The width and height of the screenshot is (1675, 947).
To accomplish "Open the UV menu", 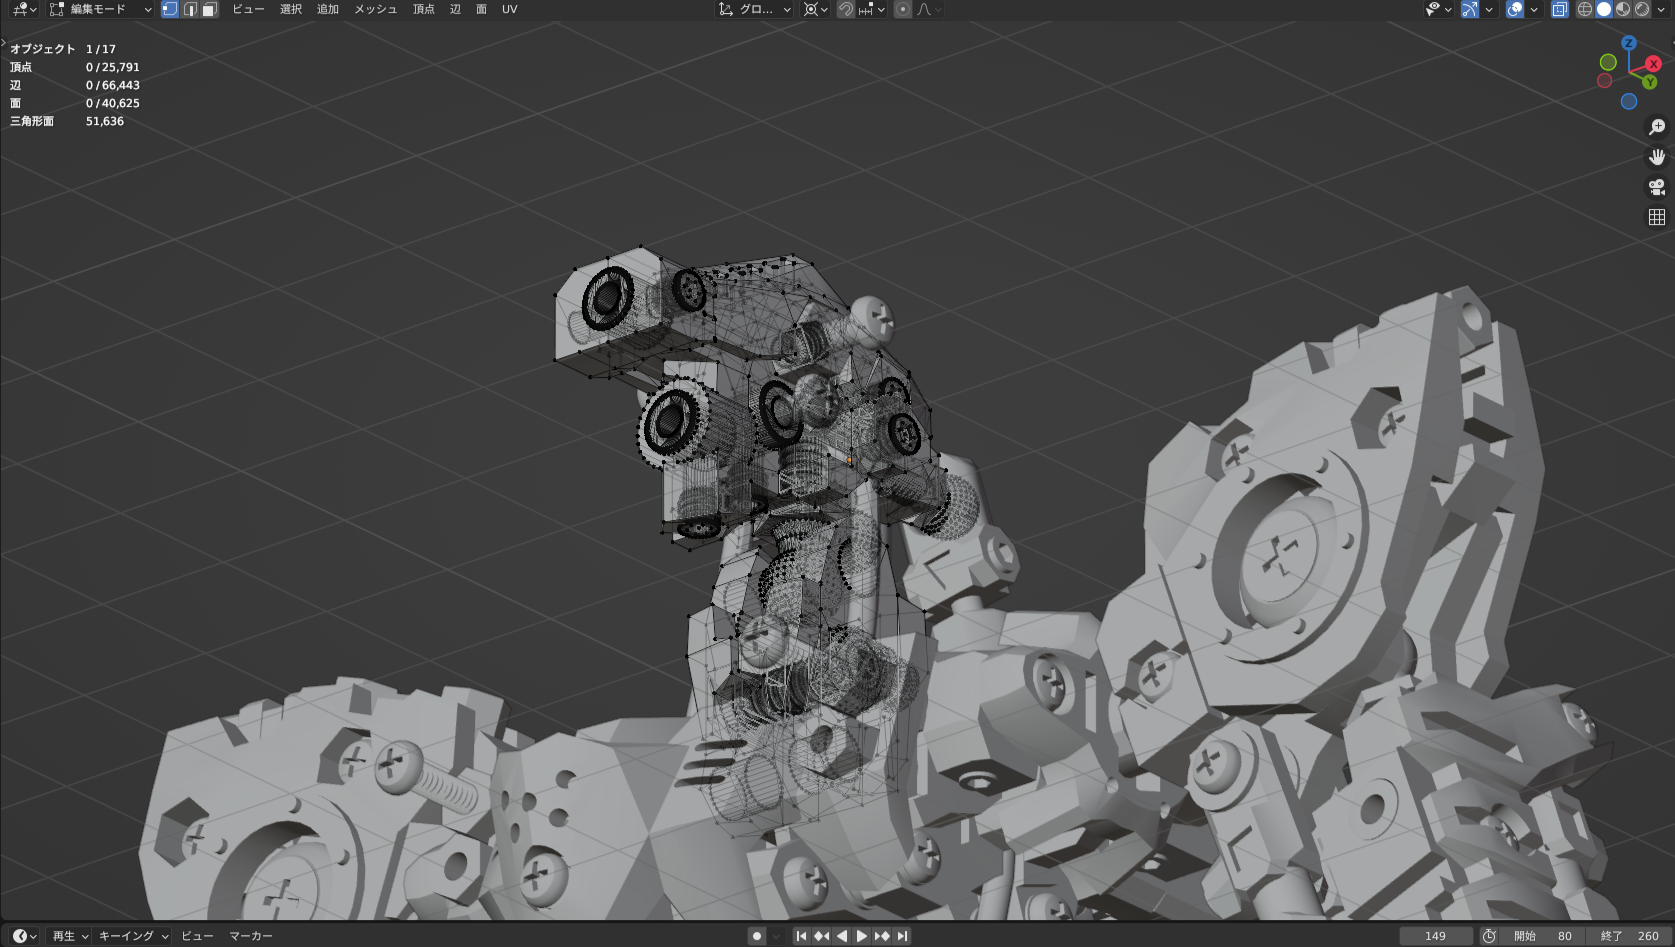I will point(510,9).
